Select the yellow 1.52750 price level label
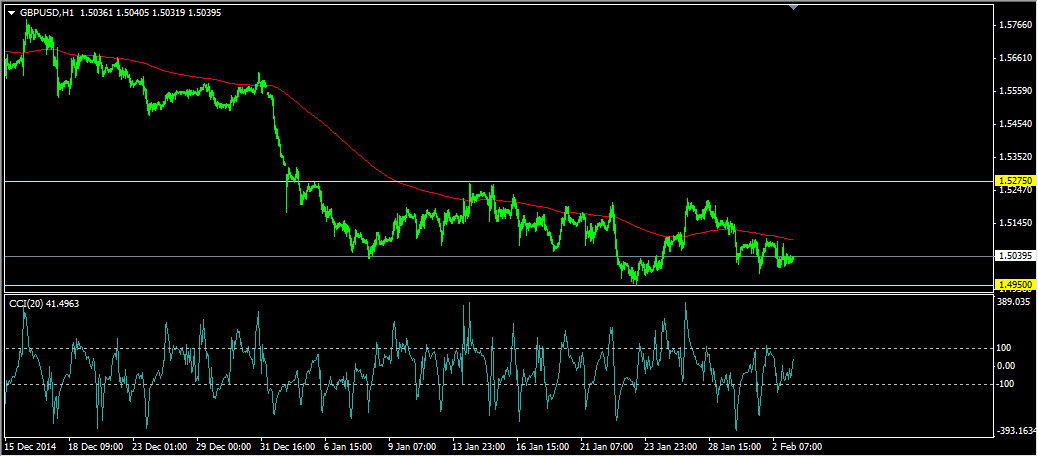 [1016, 181]
